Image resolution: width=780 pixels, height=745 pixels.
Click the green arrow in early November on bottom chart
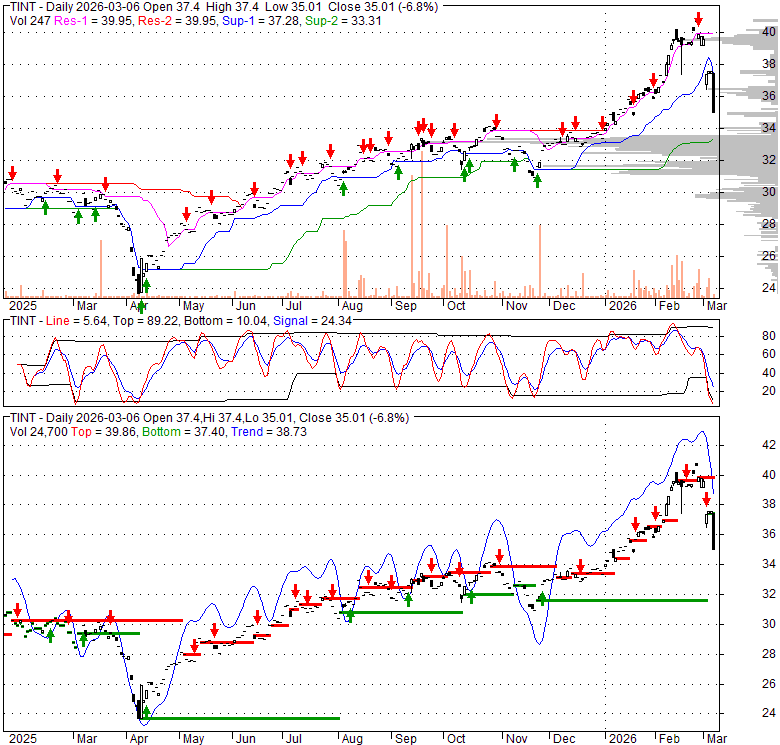(x=542, y=599)
